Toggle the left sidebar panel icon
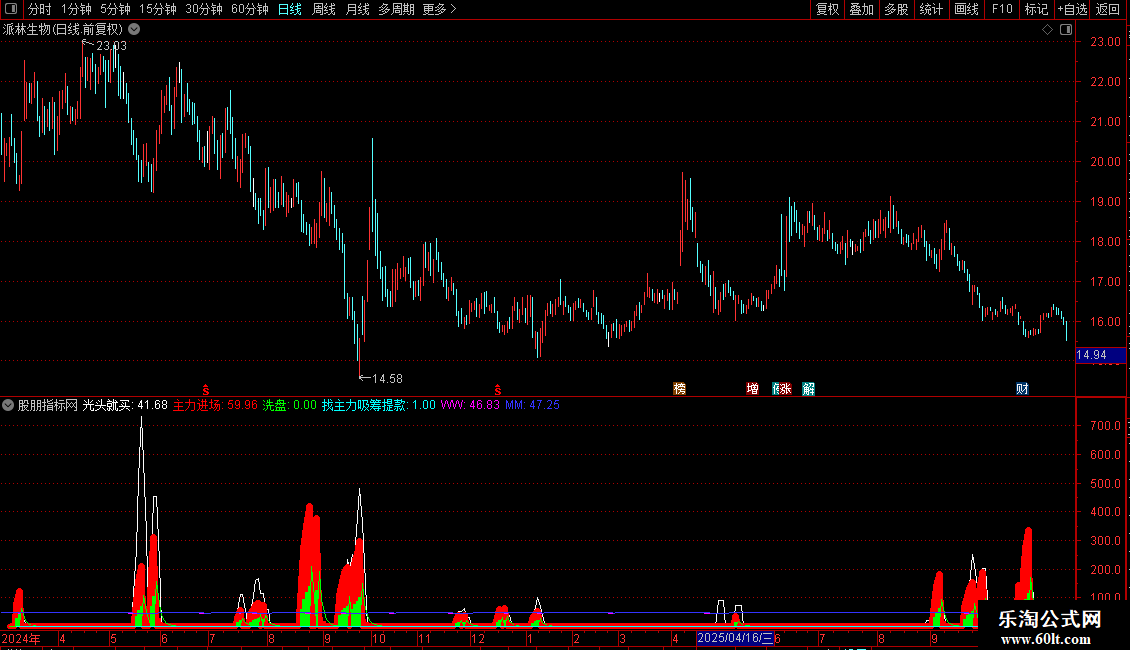The width and height of the screenshot is (1130, 650). click(x=11, y=9)
